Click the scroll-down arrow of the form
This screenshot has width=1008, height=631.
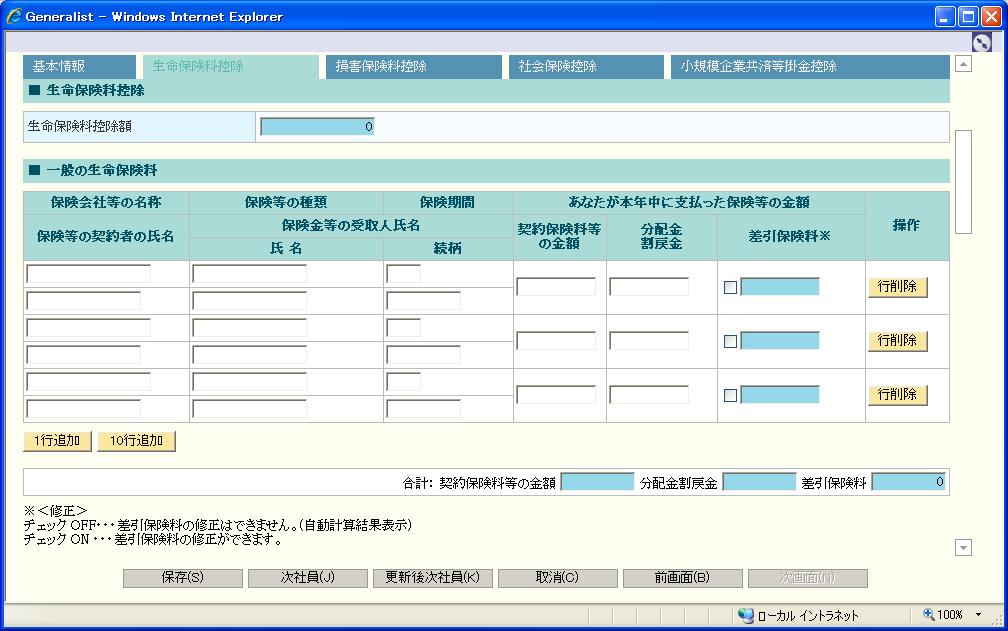(964, 547)
